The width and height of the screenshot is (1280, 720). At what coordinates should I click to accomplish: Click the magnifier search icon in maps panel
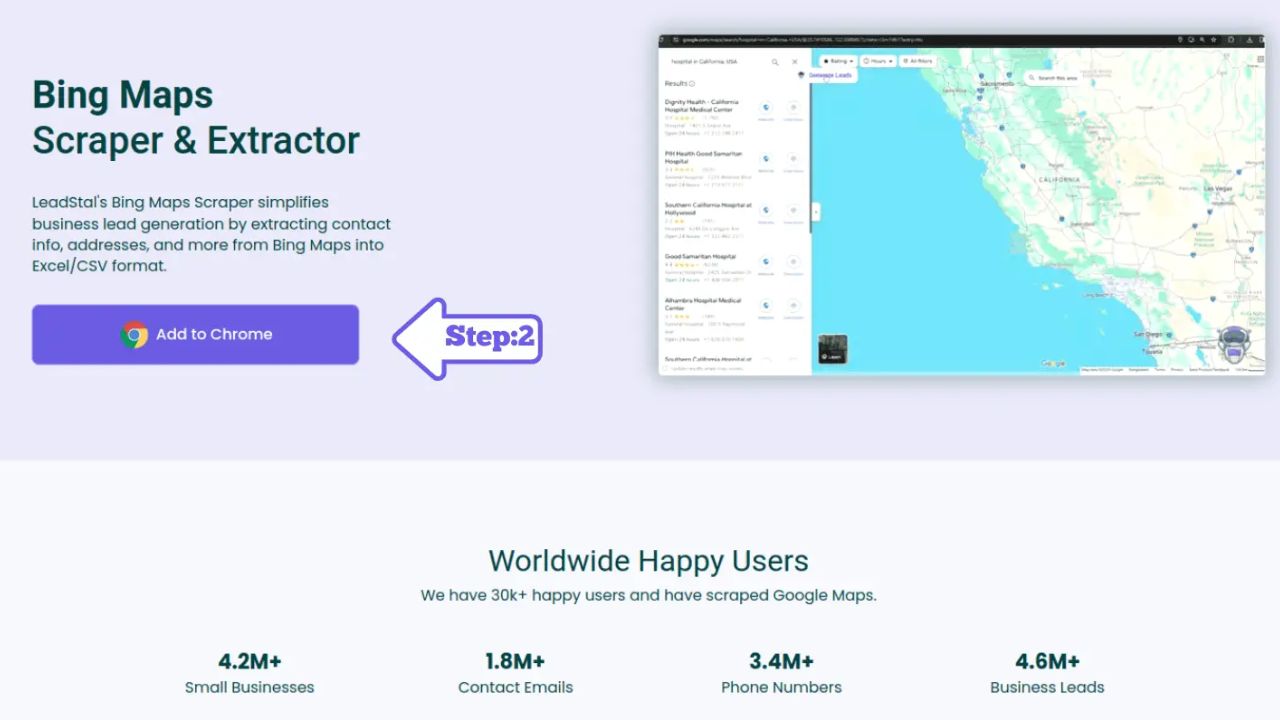[x=774, y=62]
